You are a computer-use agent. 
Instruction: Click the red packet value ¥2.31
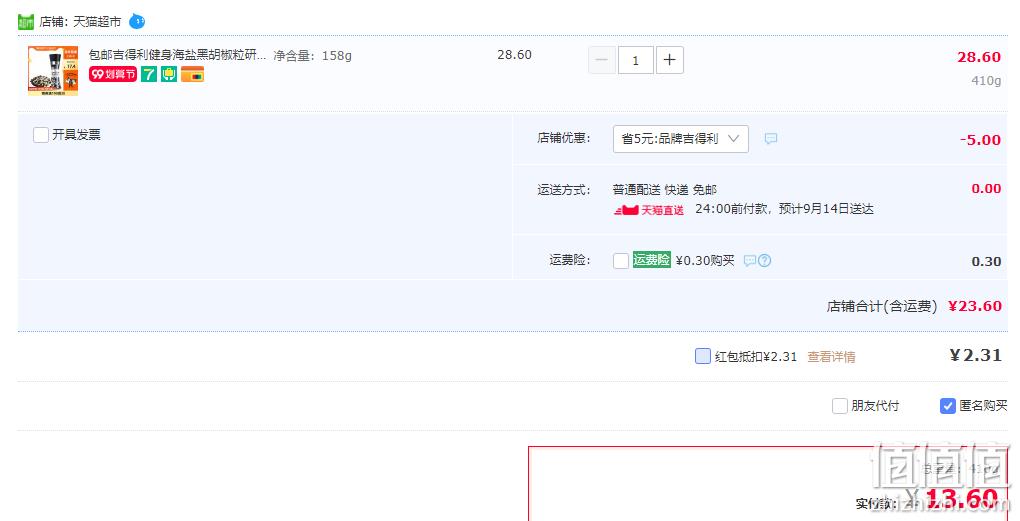pyautogui.click(x=975, y=355)
